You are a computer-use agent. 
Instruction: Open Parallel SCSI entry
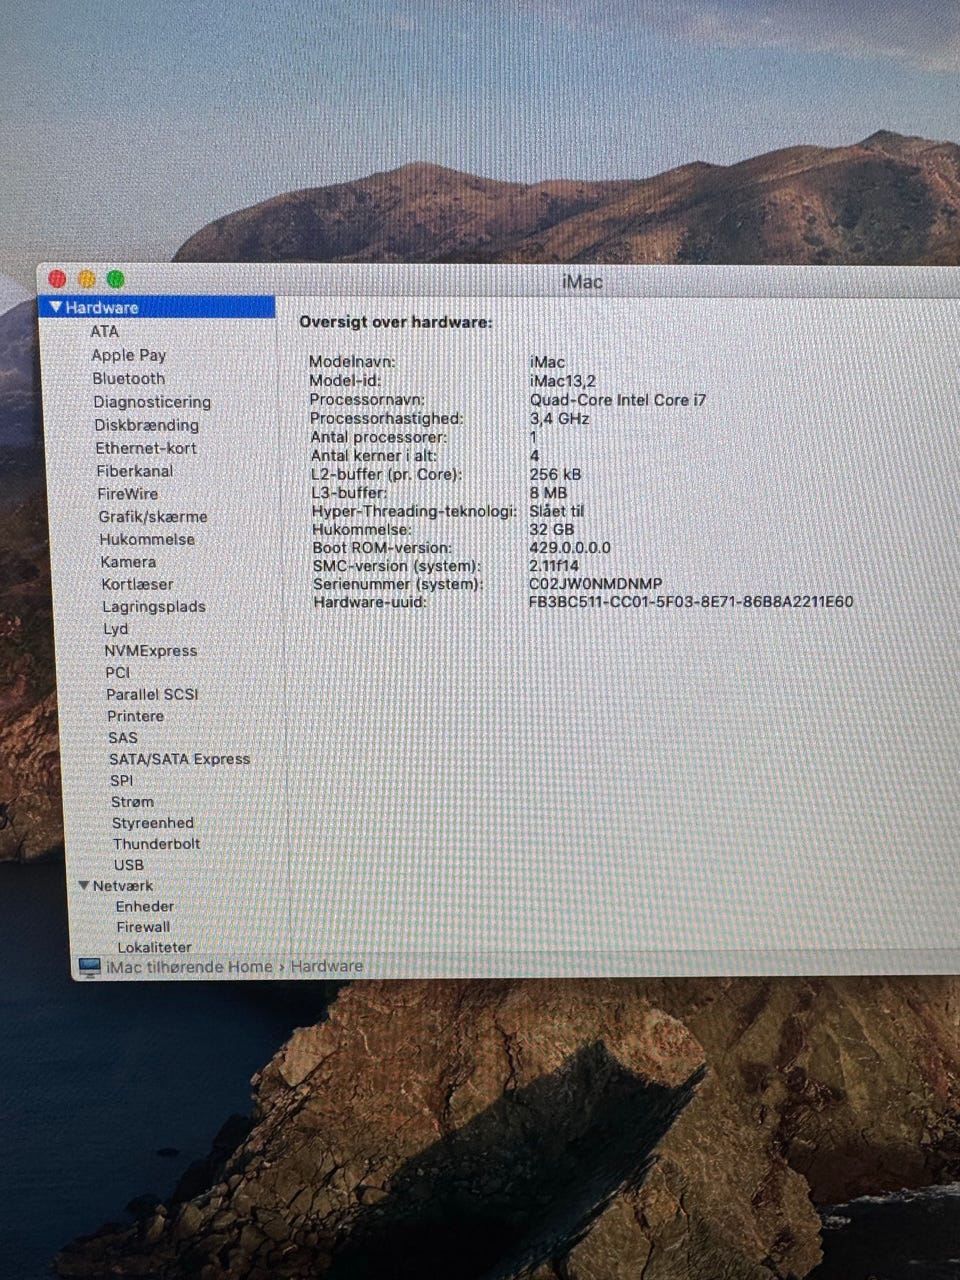(153, 694)
